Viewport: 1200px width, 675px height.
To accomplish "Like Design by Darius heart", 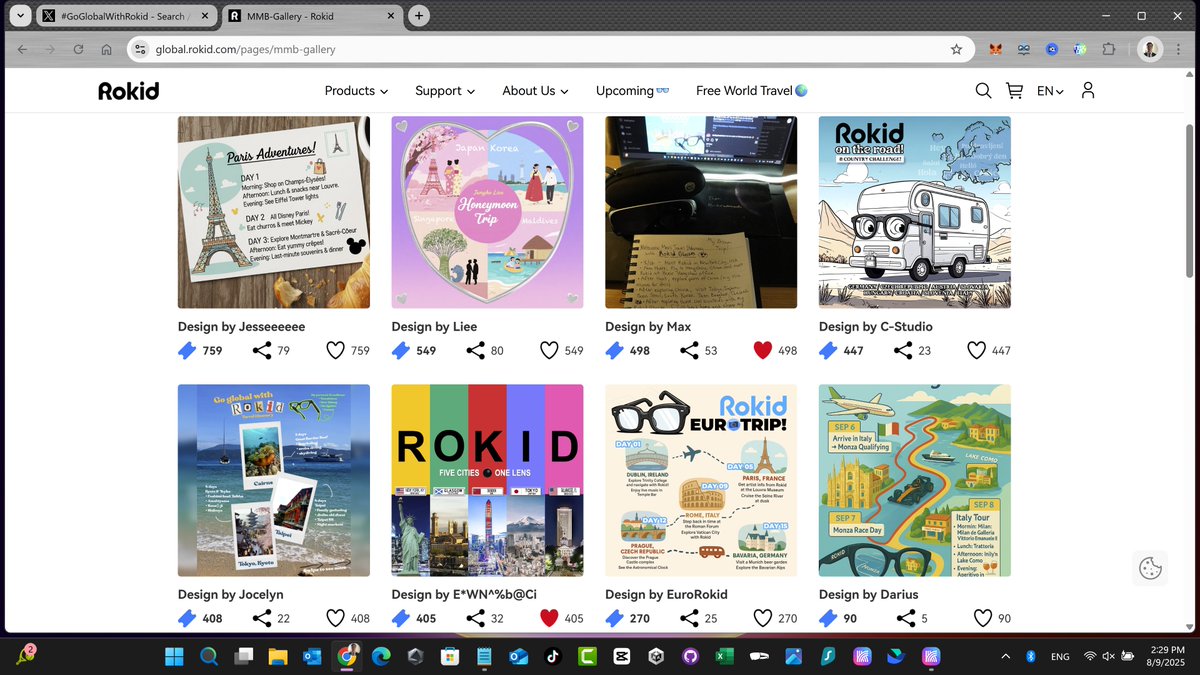I will [x=983, y=618].
